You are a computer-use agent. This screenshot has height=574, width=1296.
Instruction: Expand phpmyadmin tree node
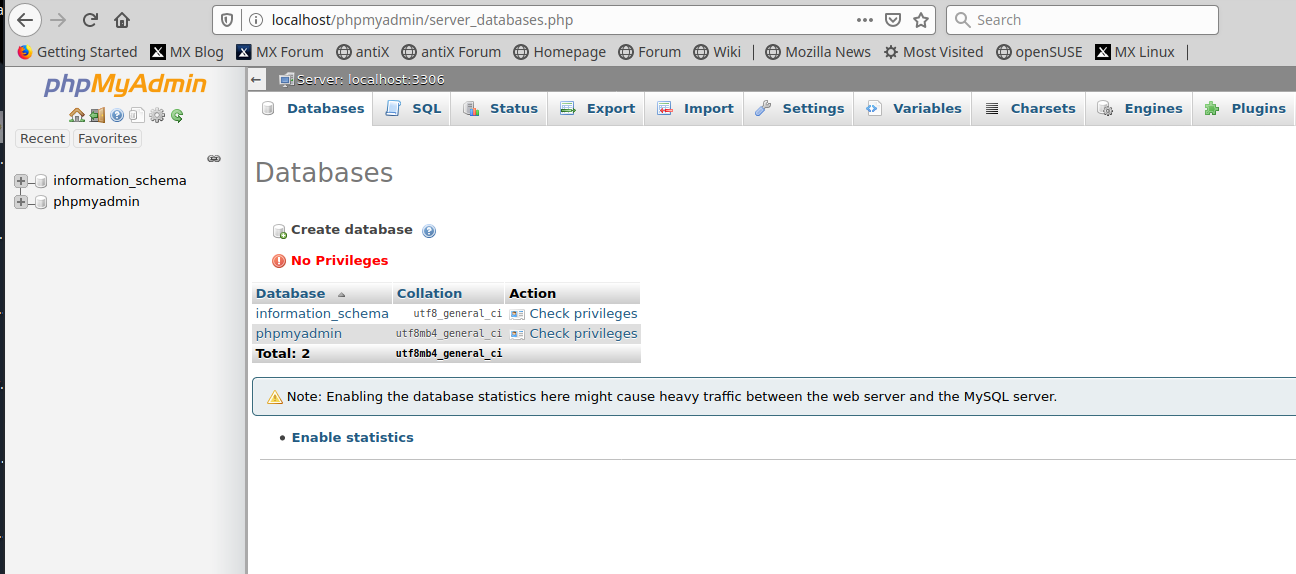tap(20, 202)
